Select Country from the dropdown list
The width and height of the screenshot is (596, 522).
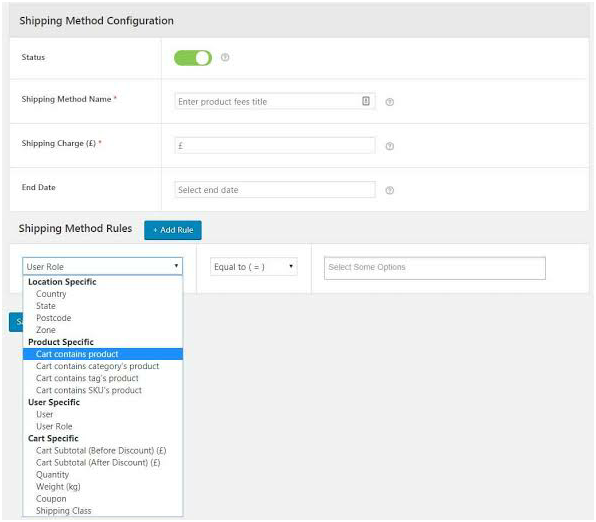pyautogui.click(x=103, y=294)
